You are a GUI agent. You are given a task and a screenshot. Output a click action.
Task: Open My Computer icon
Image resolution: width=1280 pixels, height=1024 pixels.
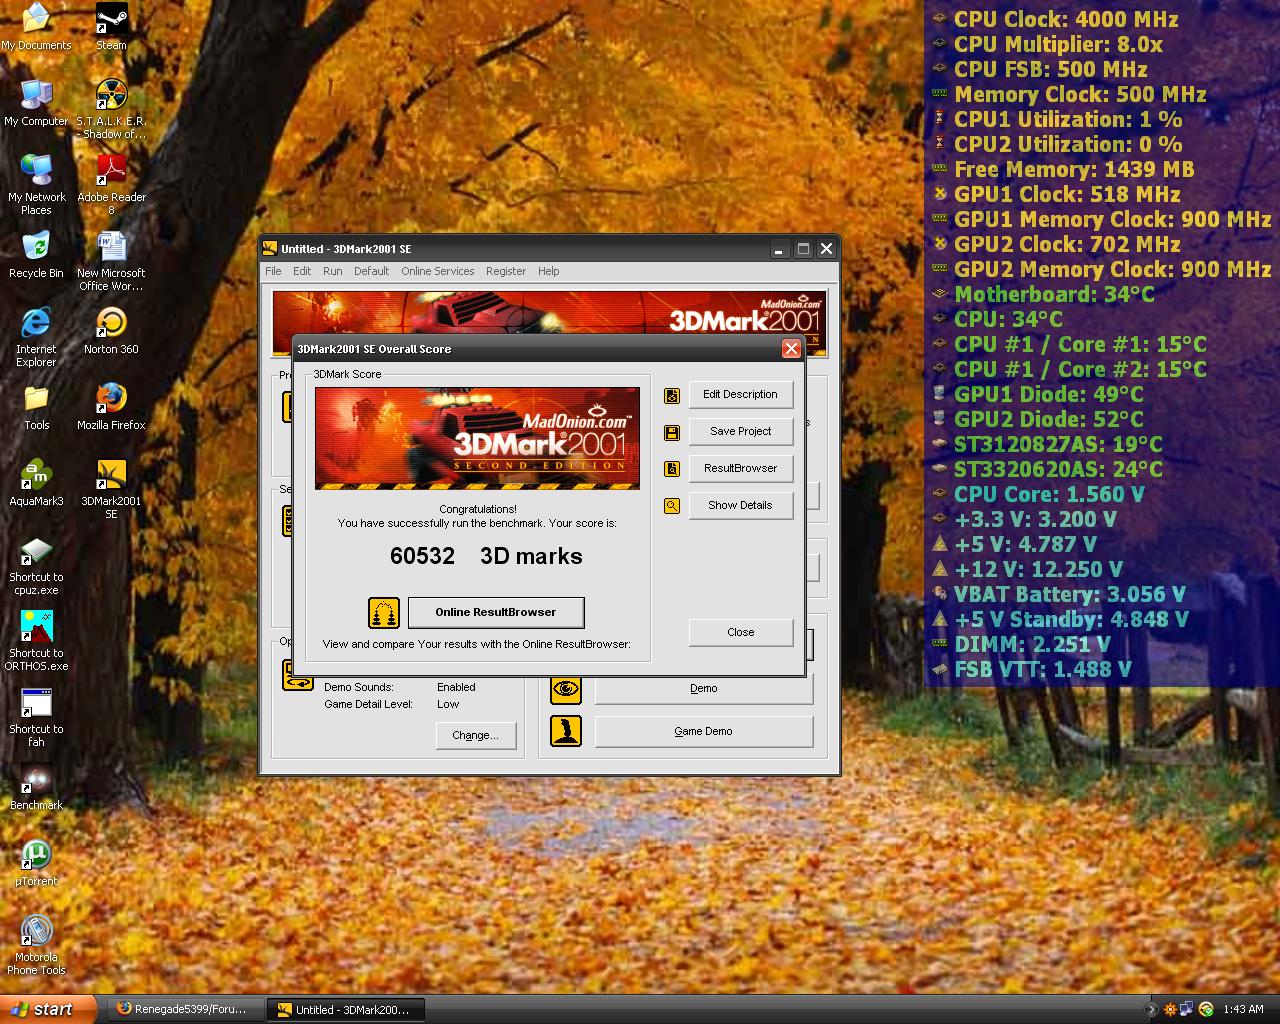(36, 103)
